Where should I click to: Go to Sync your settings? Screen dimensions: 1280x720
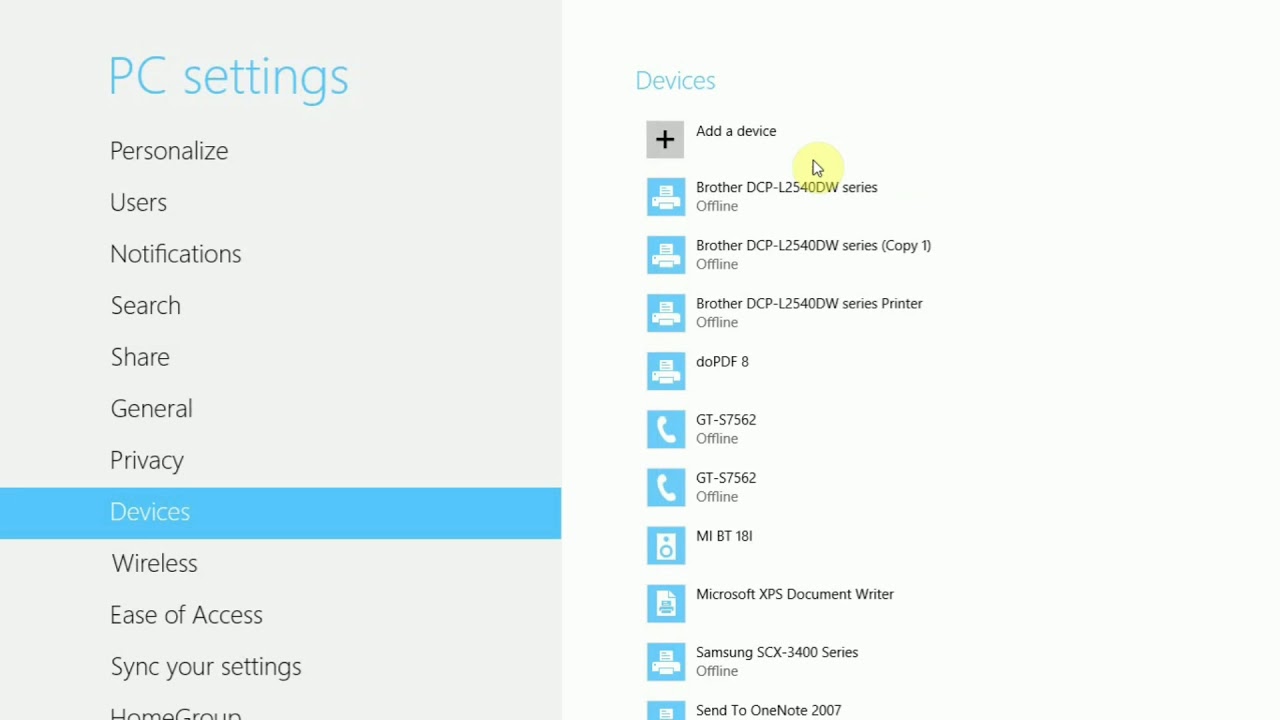(205, 667)
